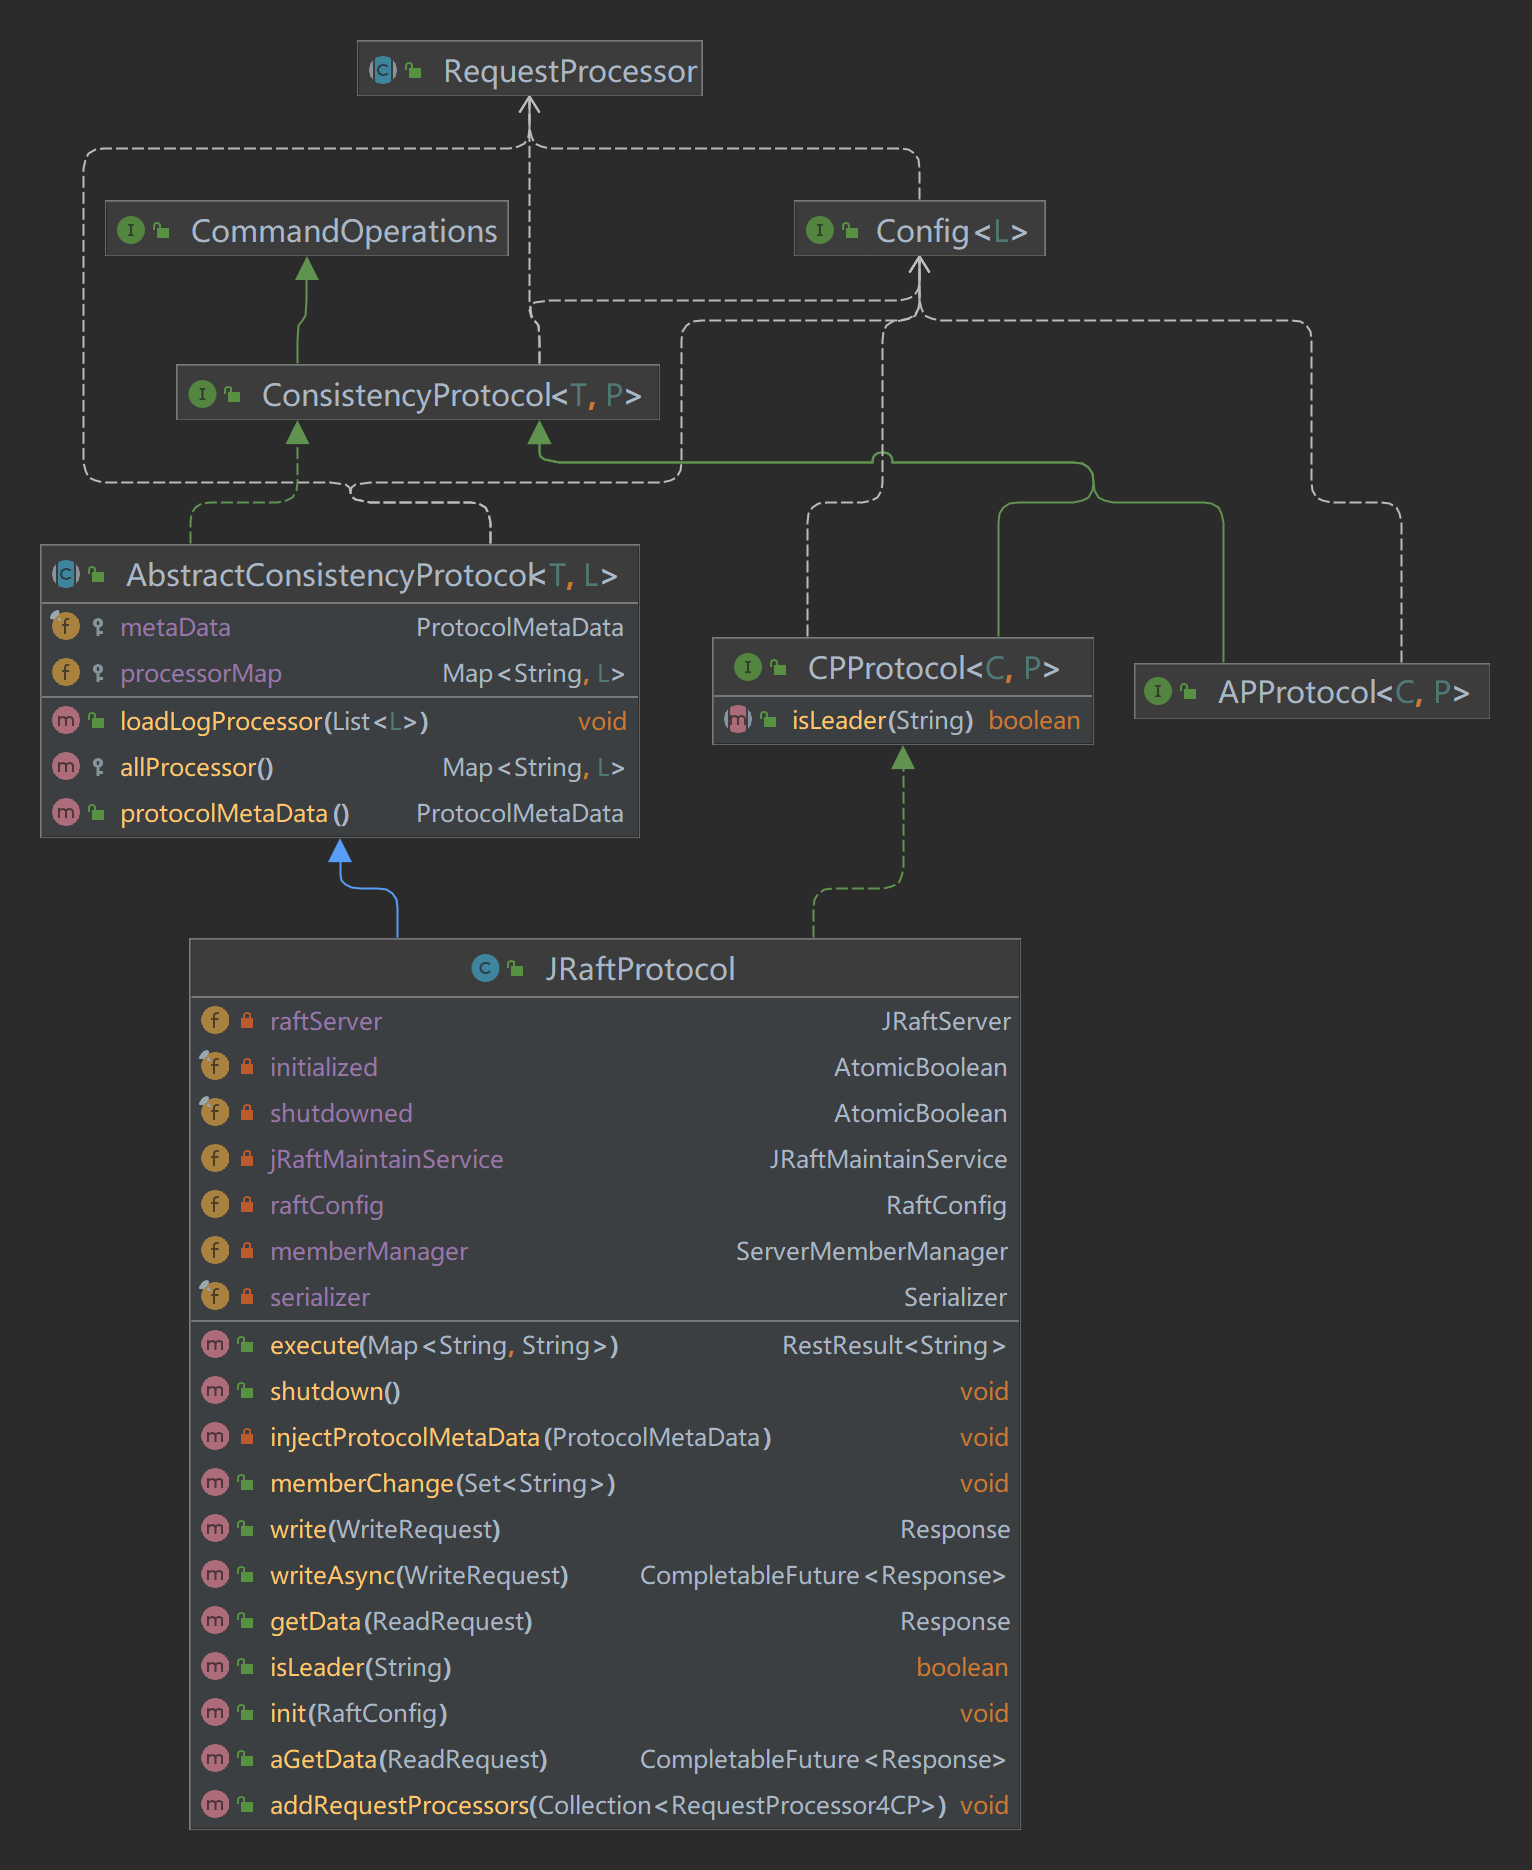1532x1870 pixels.
Task: Select the initialized field row
Action: (x=605, y=1067)
